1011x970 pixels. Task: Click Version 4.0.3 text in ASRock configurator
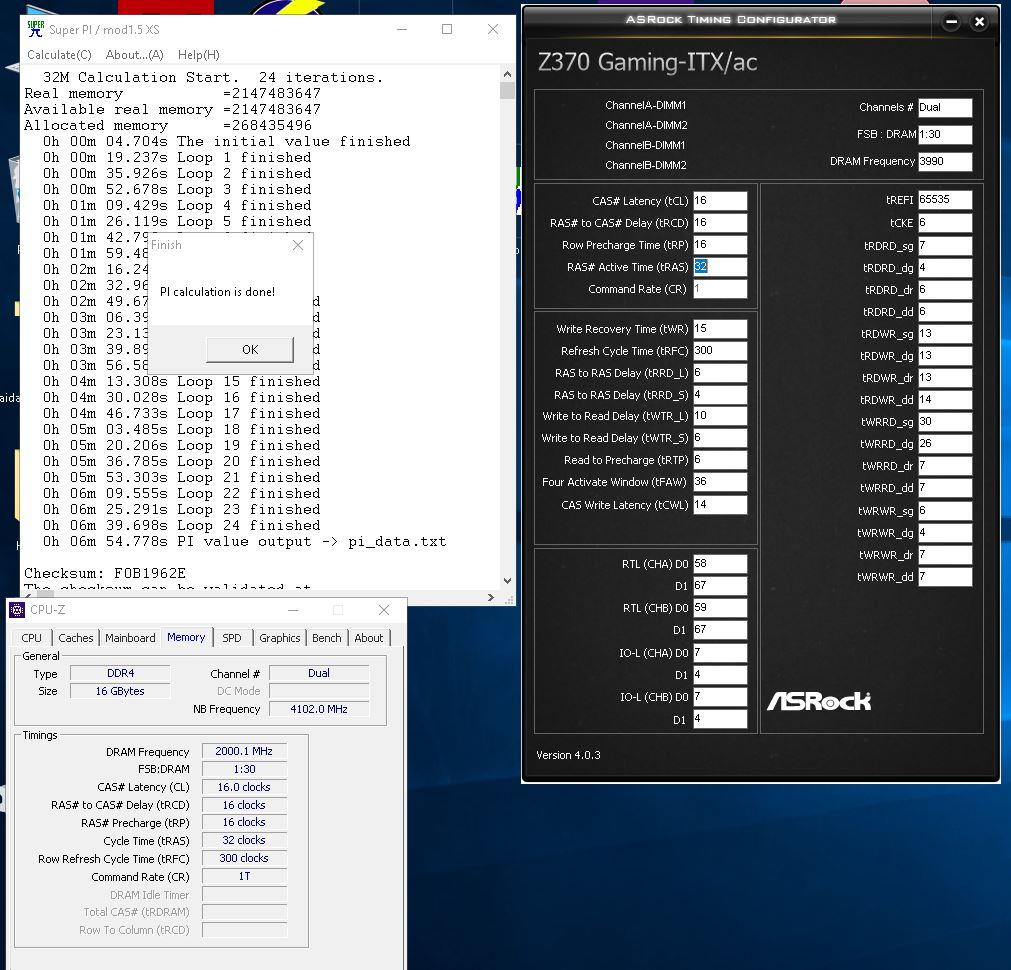568,755
